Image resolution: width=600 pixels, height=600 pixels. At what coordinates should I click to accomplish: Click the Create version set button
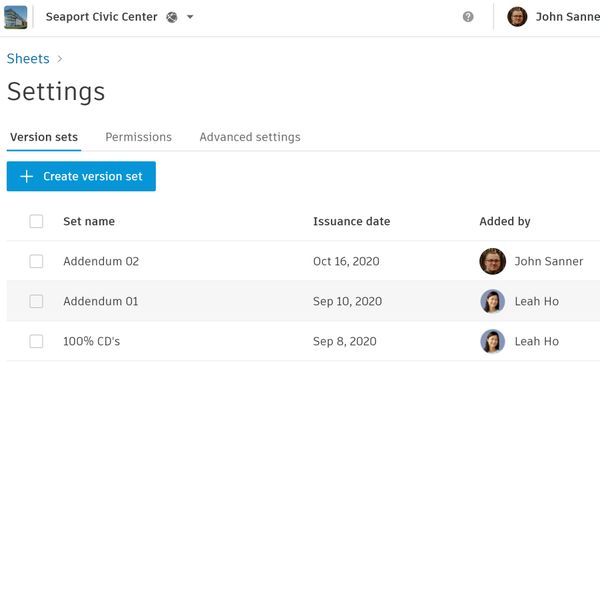(x=81, y=176)
